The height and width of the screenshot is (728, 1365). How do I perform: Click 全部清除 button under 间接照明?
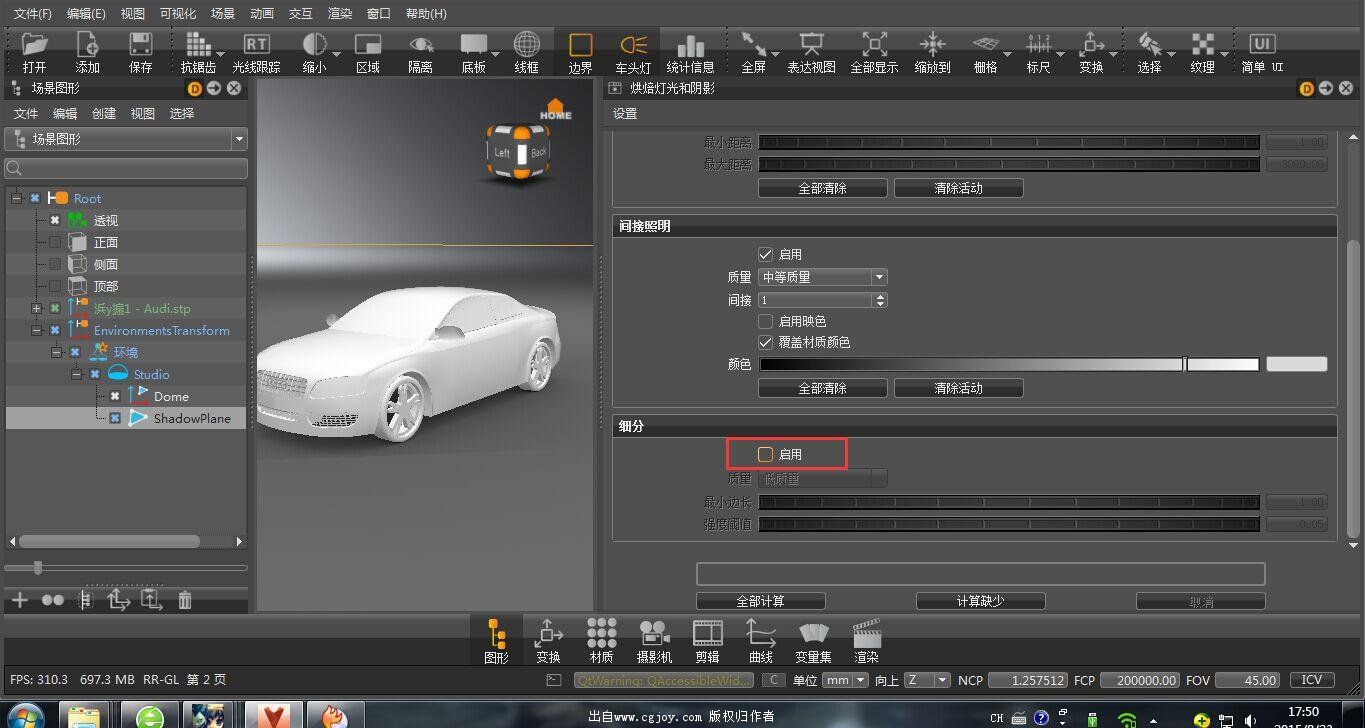point(822,388)
